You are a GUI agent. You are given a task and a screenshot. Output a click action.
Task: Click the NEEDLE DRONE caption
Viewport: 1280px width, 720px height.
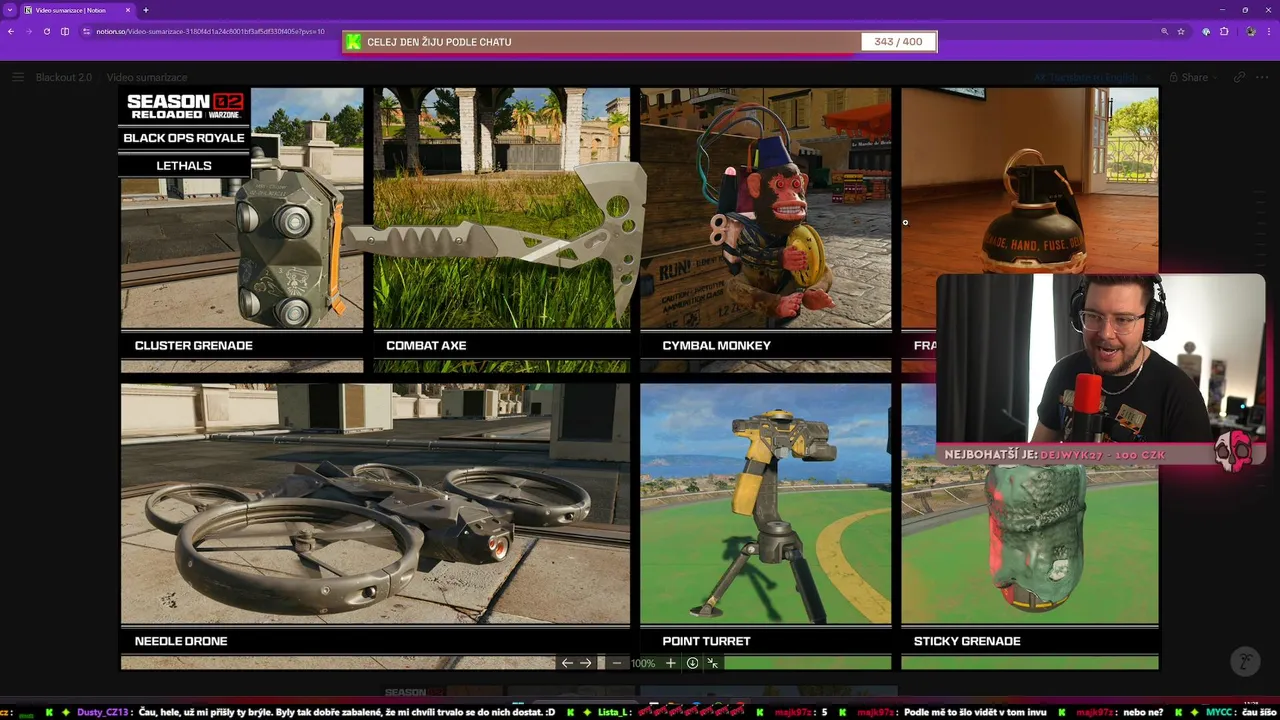coord(181,642)
